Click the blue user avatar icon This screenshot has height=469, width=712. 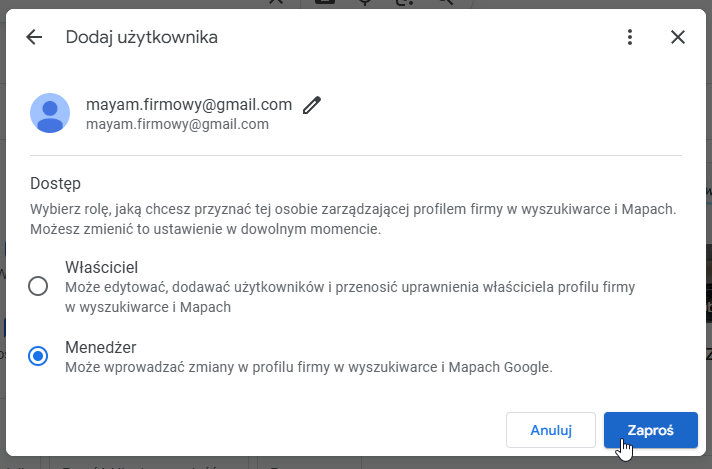click(50, 113)
